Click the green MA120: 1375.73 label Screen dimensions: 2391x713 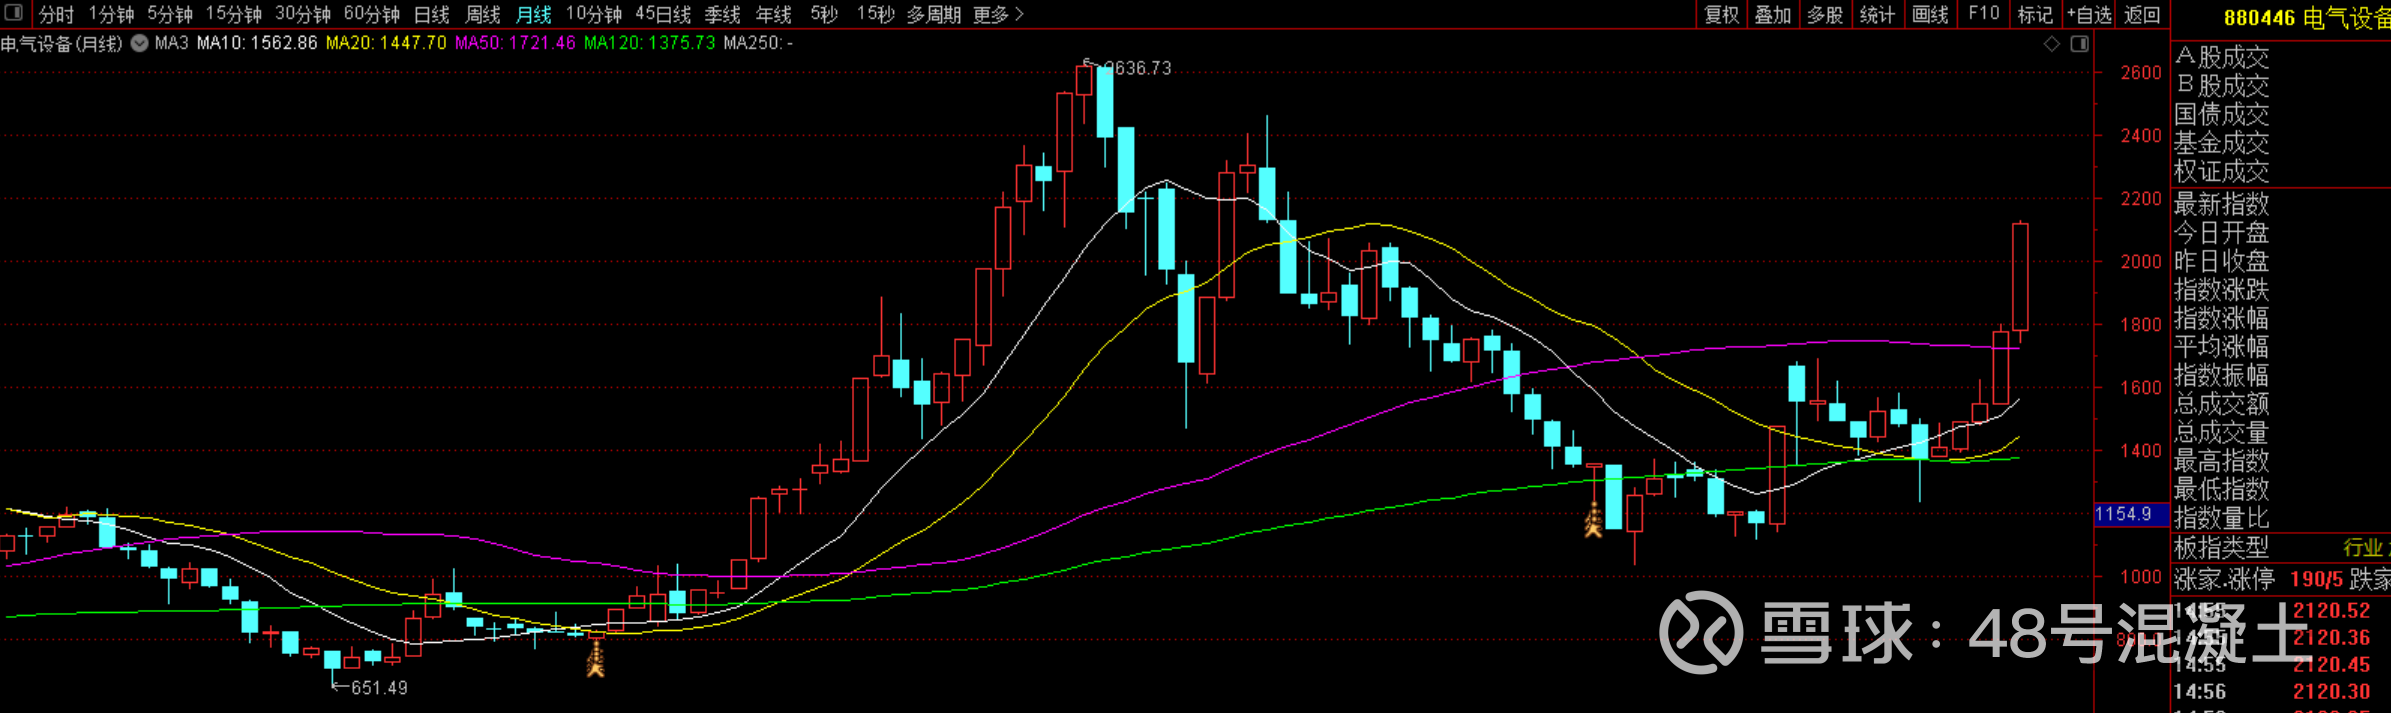[x=649, y=43]
